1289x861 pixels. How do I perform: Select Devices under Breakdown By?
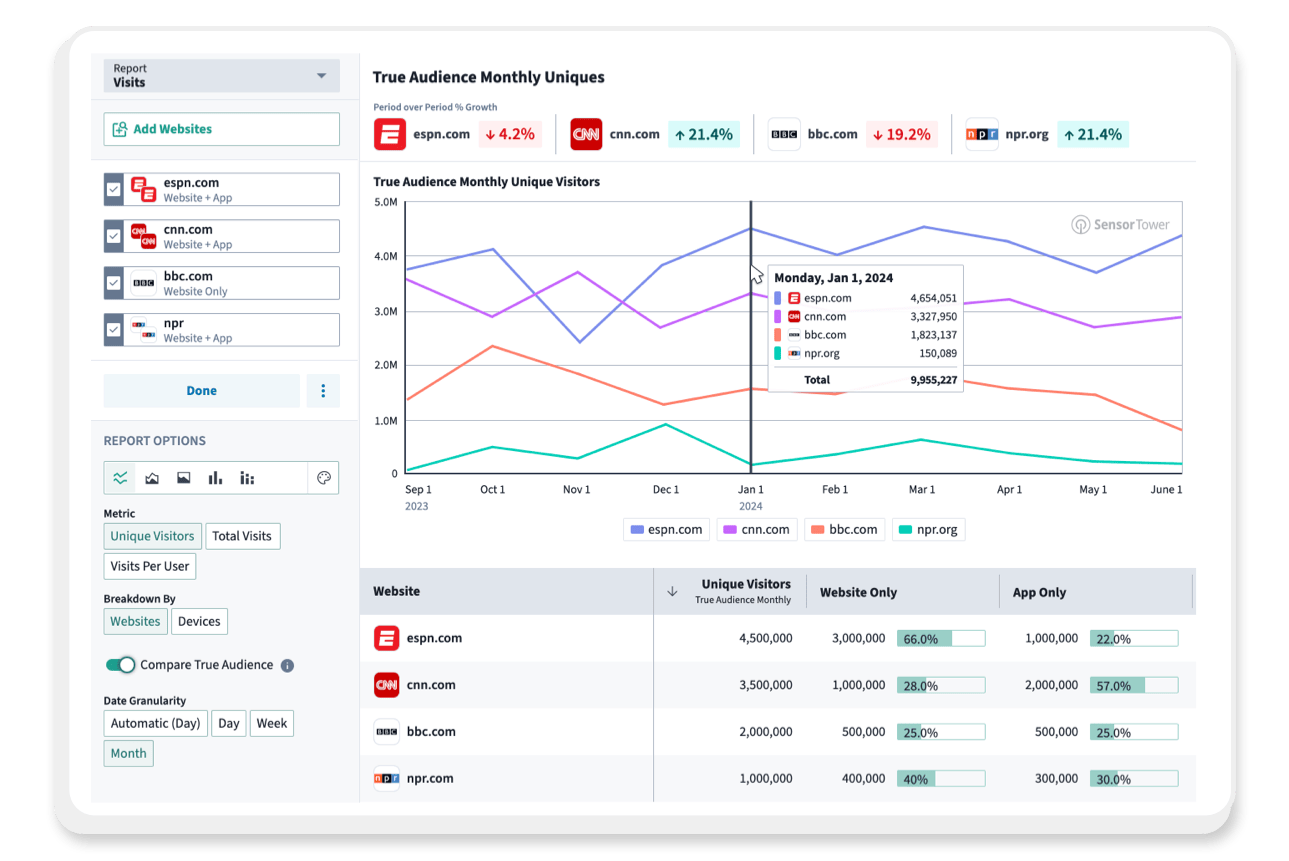click(199, 621)
